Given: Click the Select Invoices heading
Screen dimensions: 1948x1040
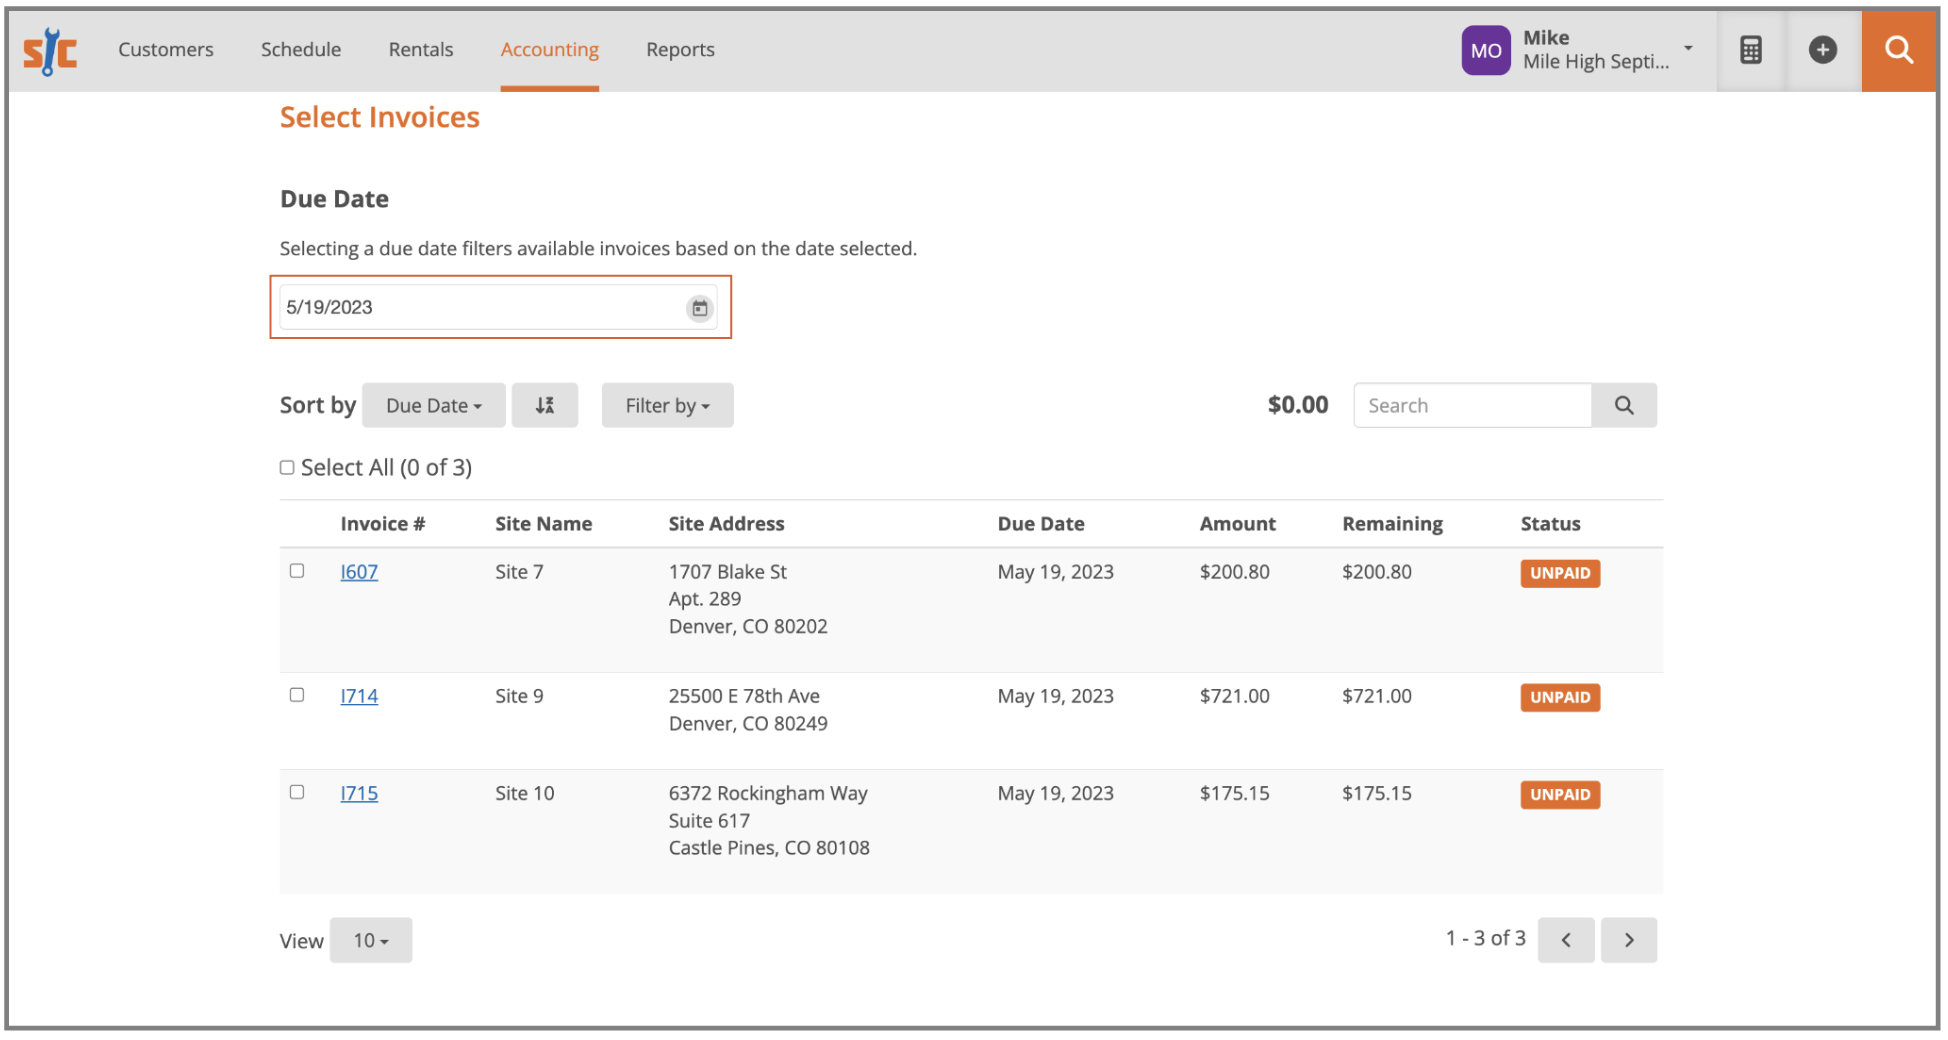Looking at the screenshot, I should click(x=380, y=117).
